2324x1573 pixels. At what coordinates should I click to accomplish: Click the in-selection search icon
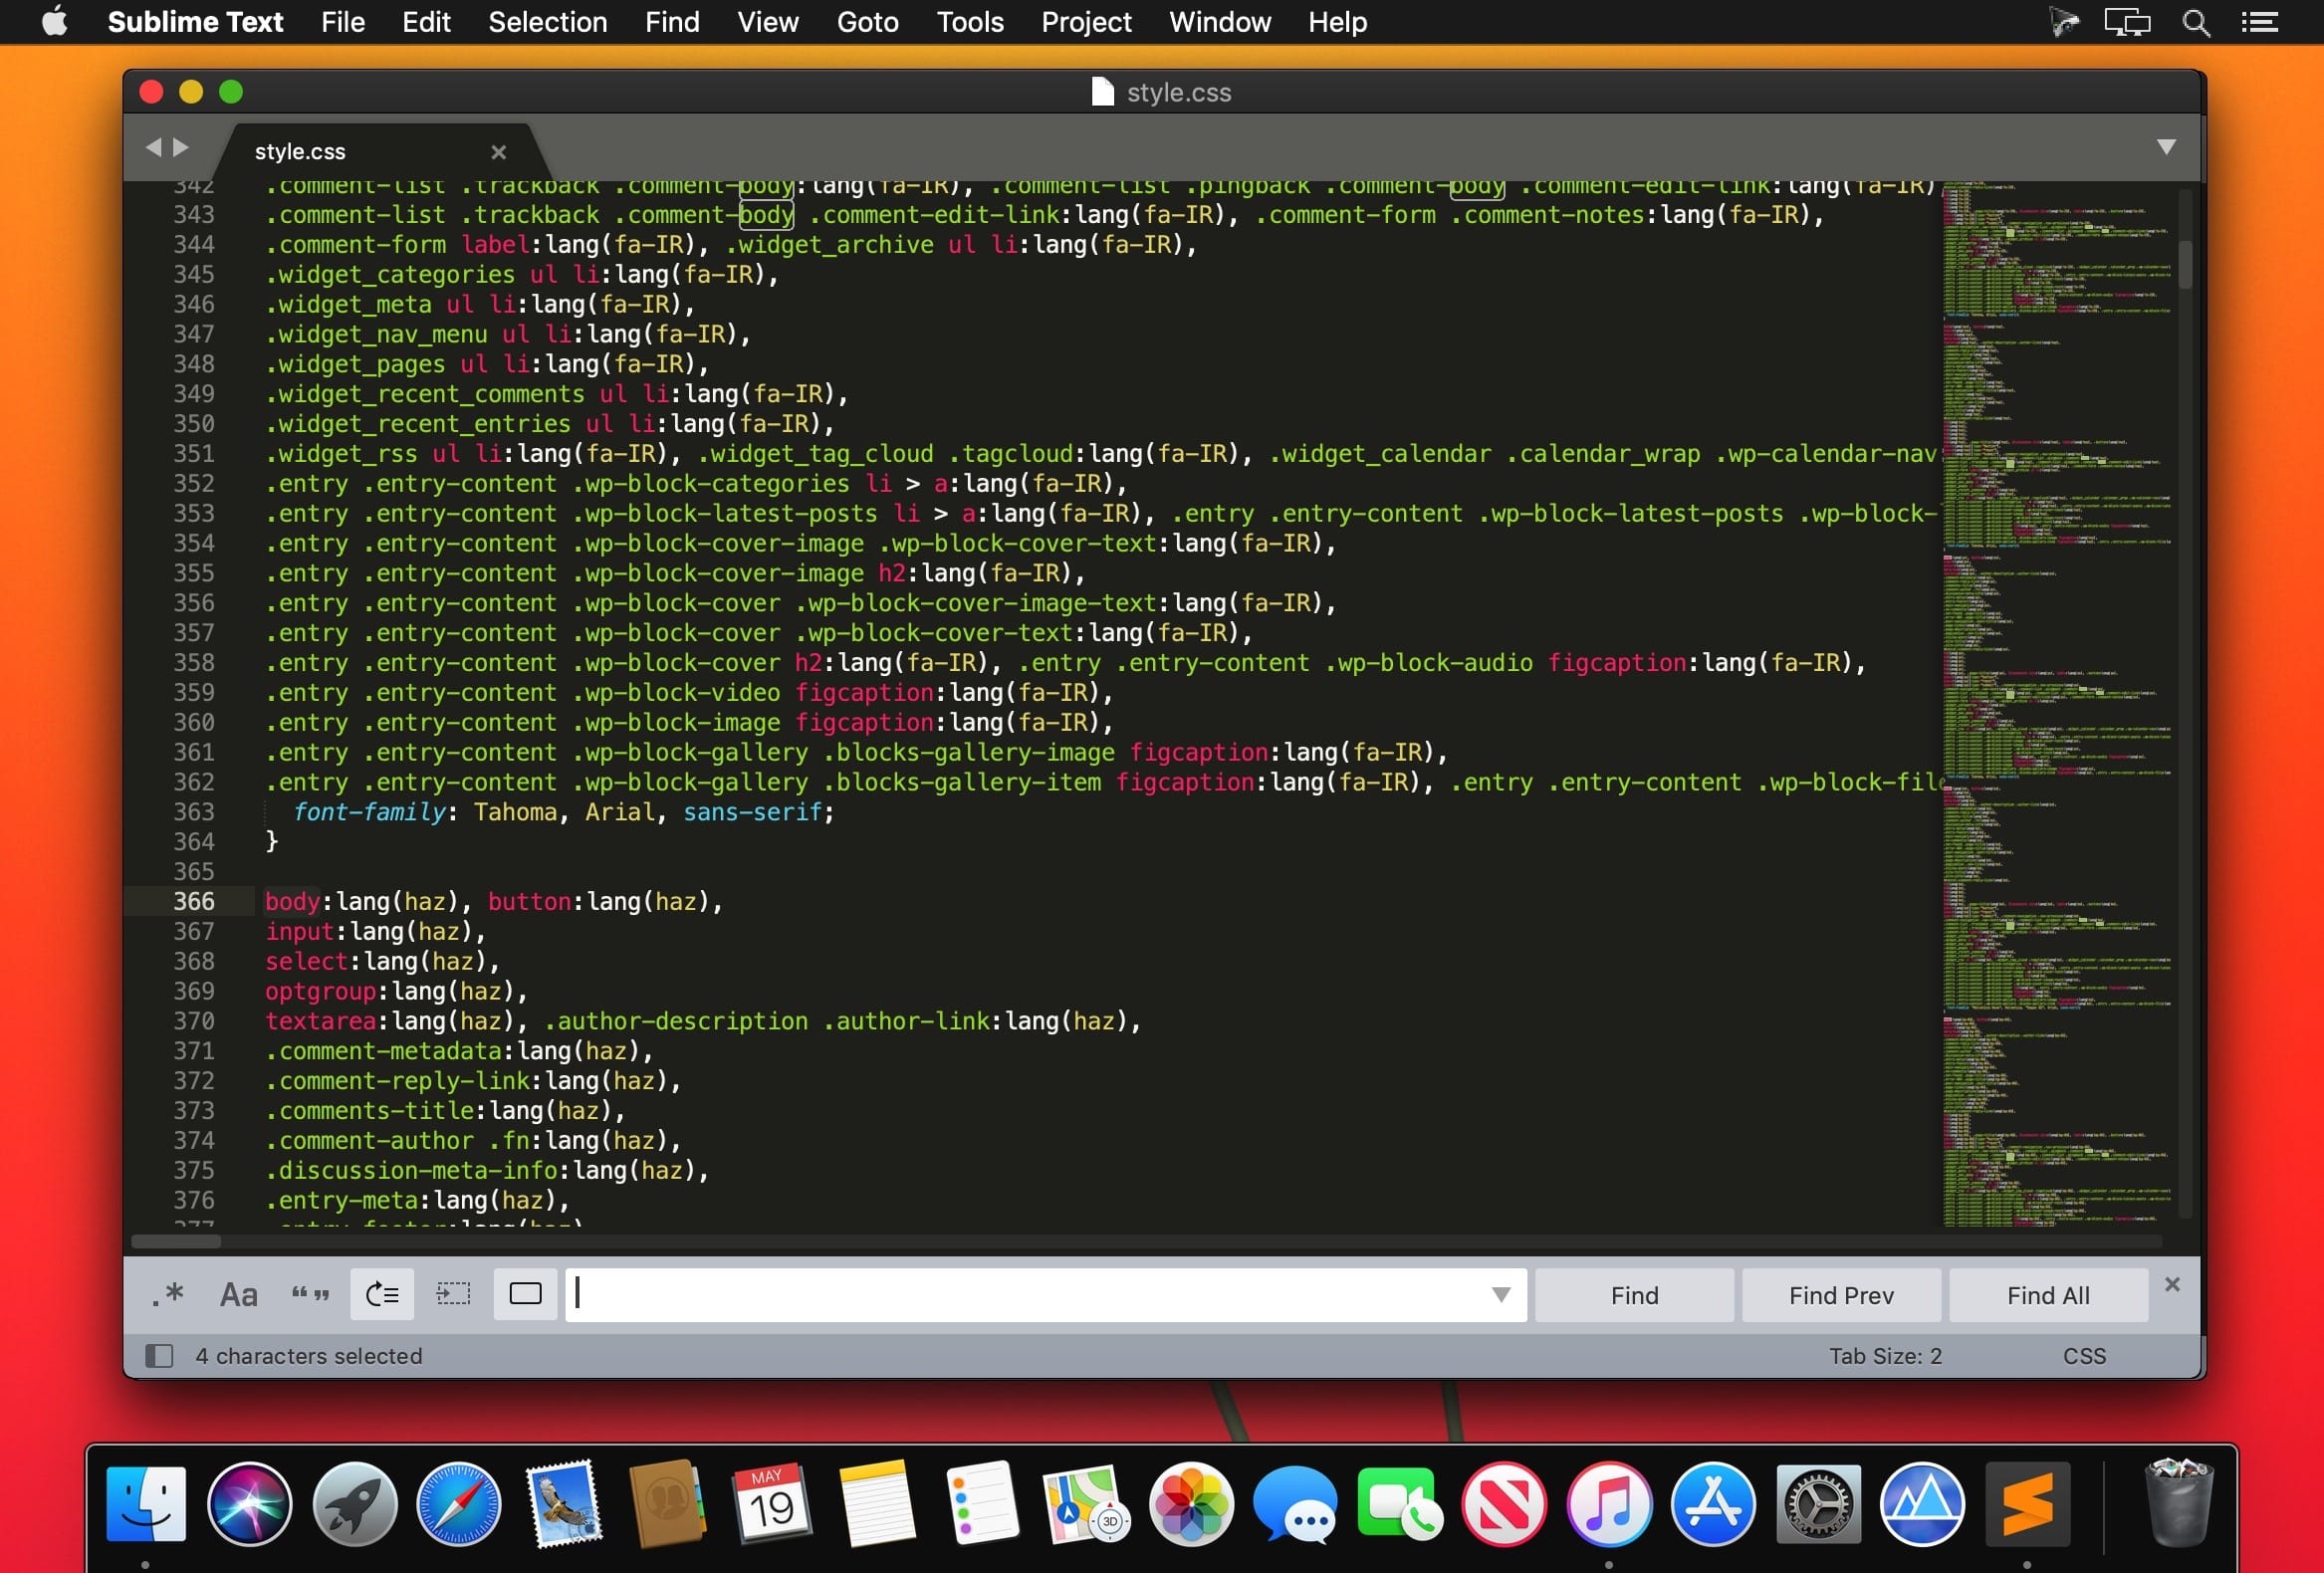[x=453, y=1294]
